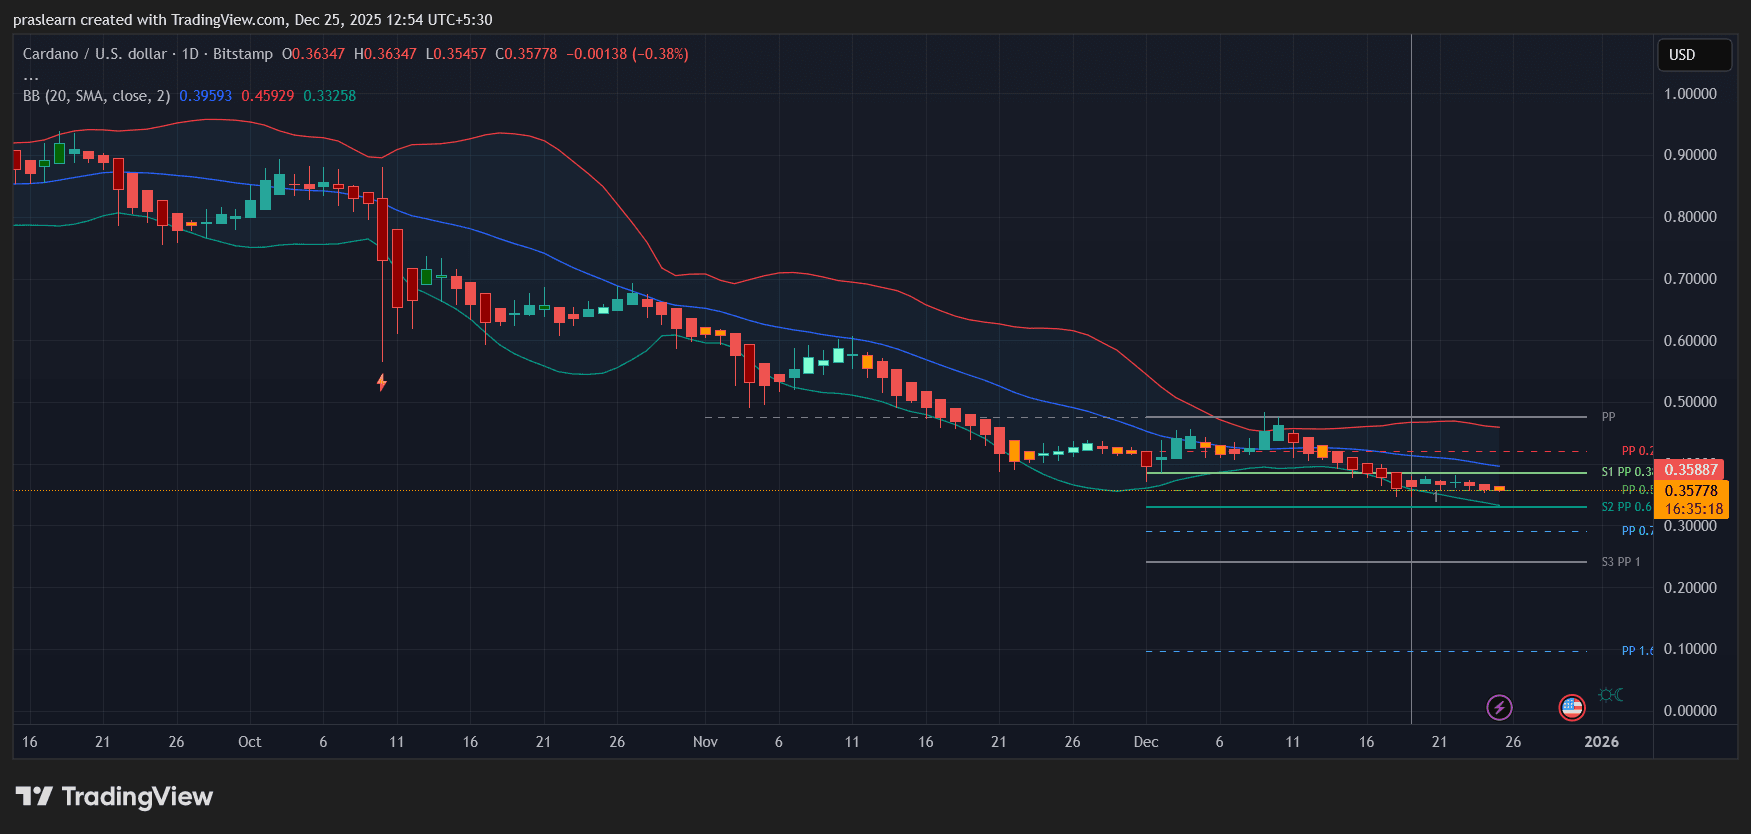This screenshot has height=834, width=1751.
Task: Click the gray PP pivot line label
Action: 1608,417
